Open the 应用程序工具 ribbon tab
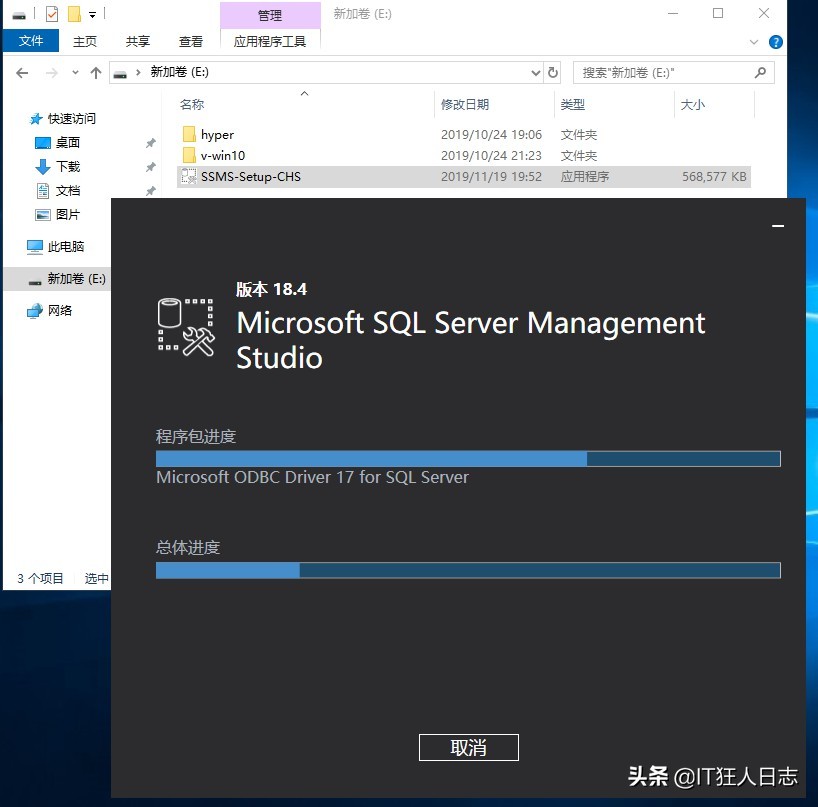Screen dimensions: 818x807 270,41
